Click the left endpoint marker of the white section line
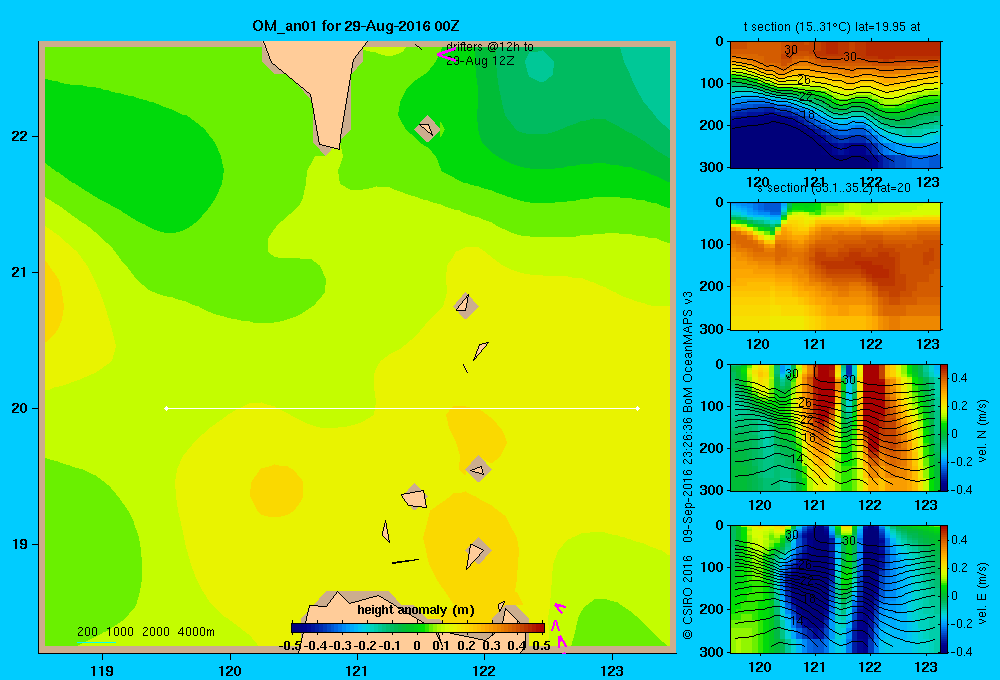The width and height of the screenshot is (1000, 680). coord(166,408)
